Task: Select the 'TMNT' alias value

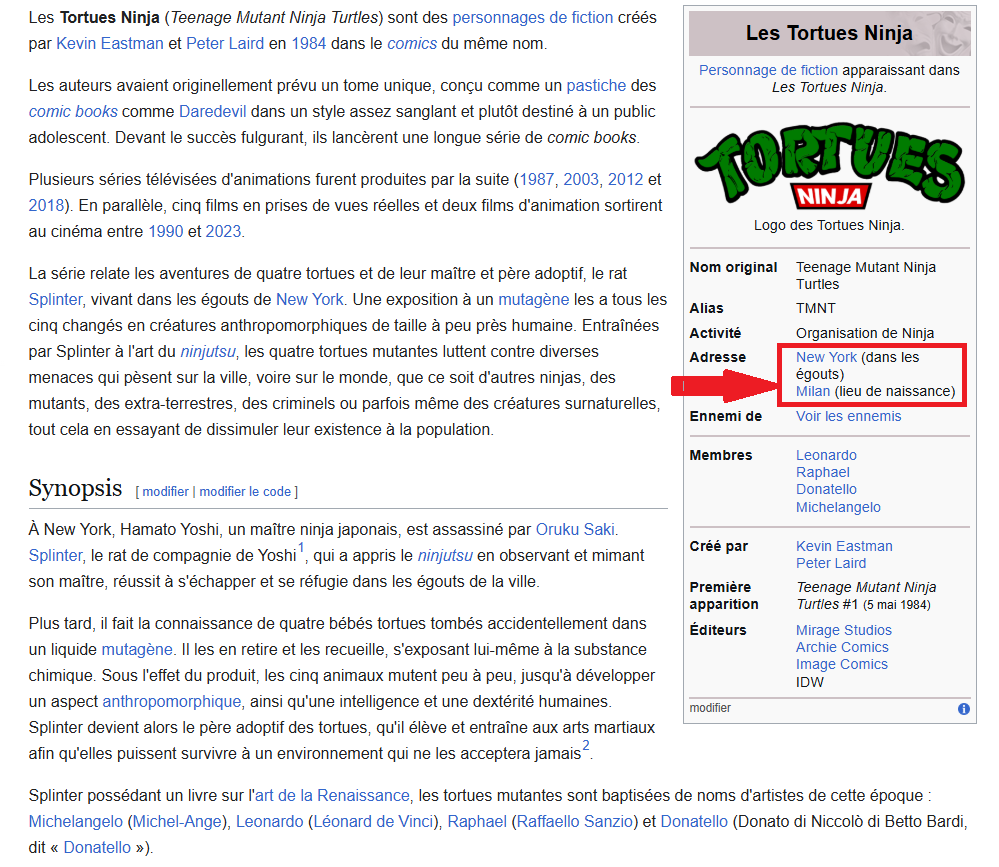Action: (x=815, y=308)
